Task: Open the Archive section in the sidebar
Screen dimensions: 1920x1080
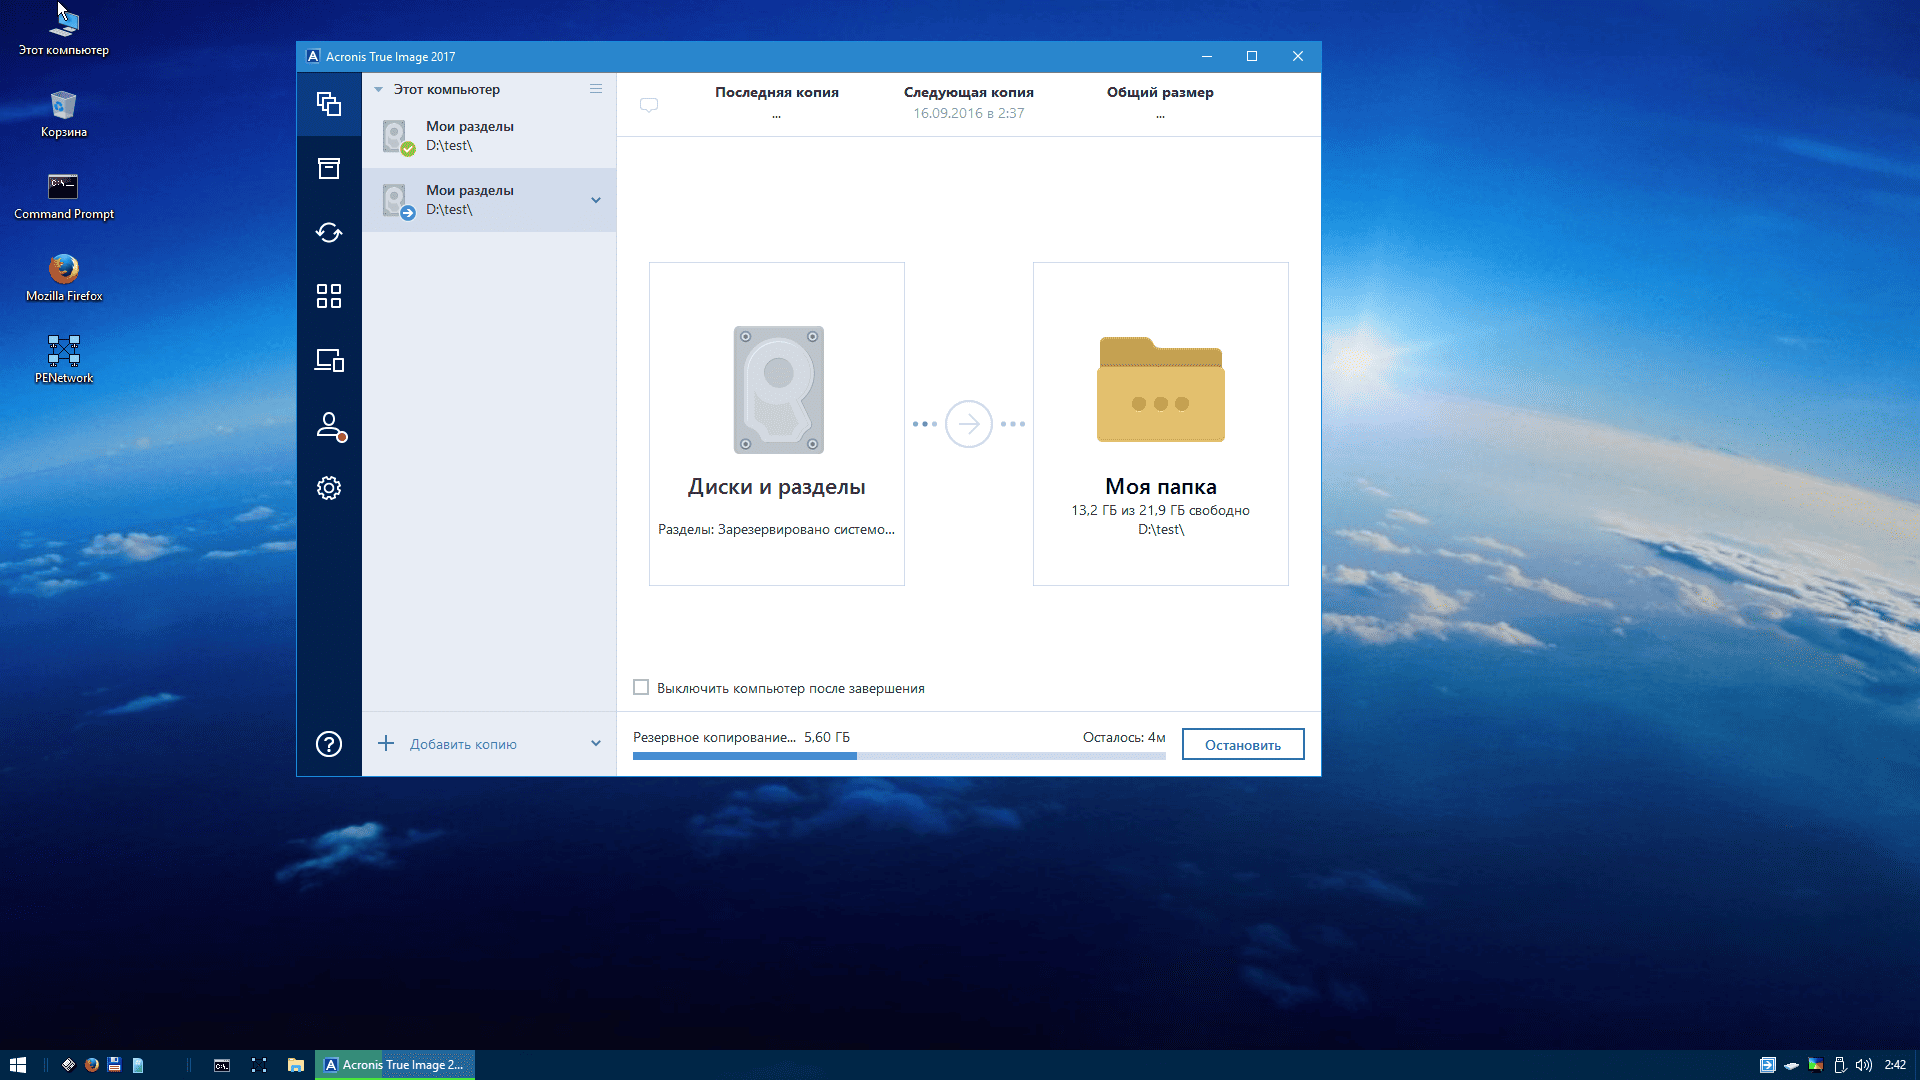Action: point(329,168)
